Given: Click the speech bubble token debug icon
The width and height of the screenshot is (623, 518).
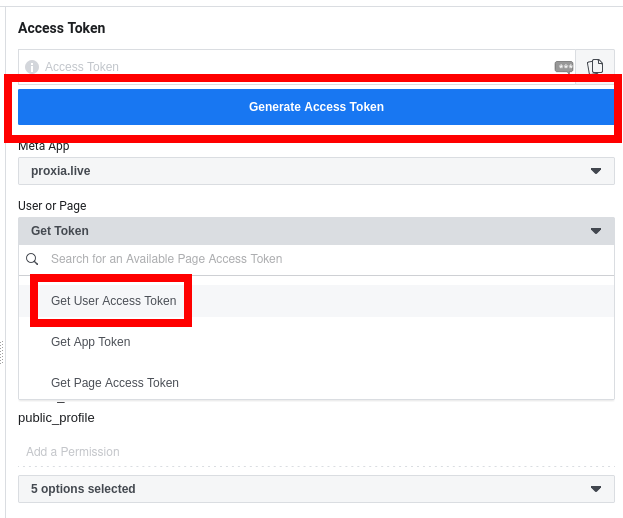Looking at the screenshot, I should click(x=564, y=67).
